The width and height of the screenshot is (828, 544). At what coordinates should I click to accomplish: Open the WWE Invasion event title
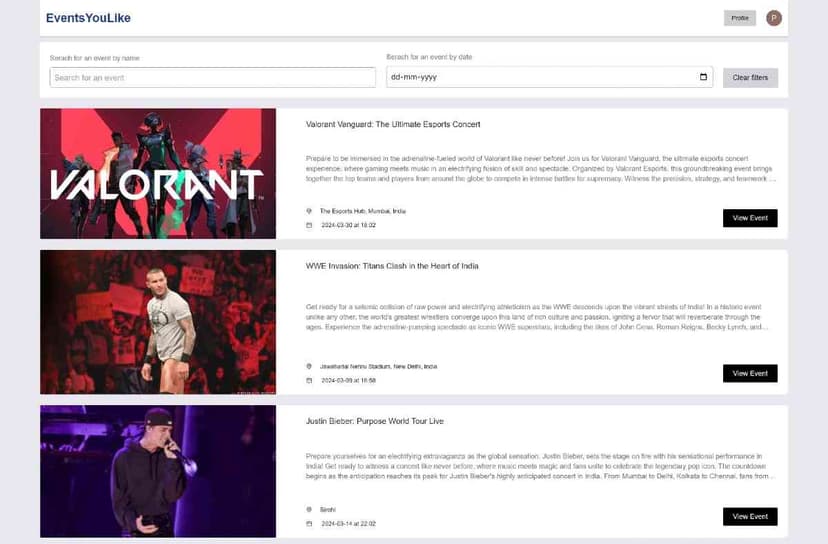(x=392, y=266)
